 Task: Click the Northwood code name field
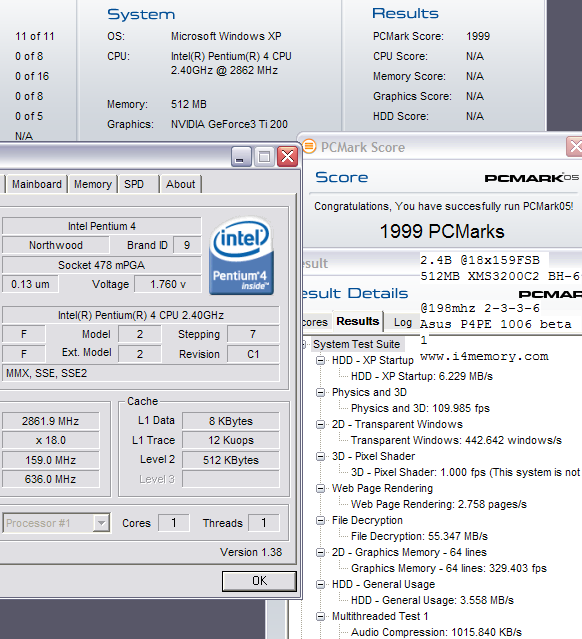[x=56, y=245]
